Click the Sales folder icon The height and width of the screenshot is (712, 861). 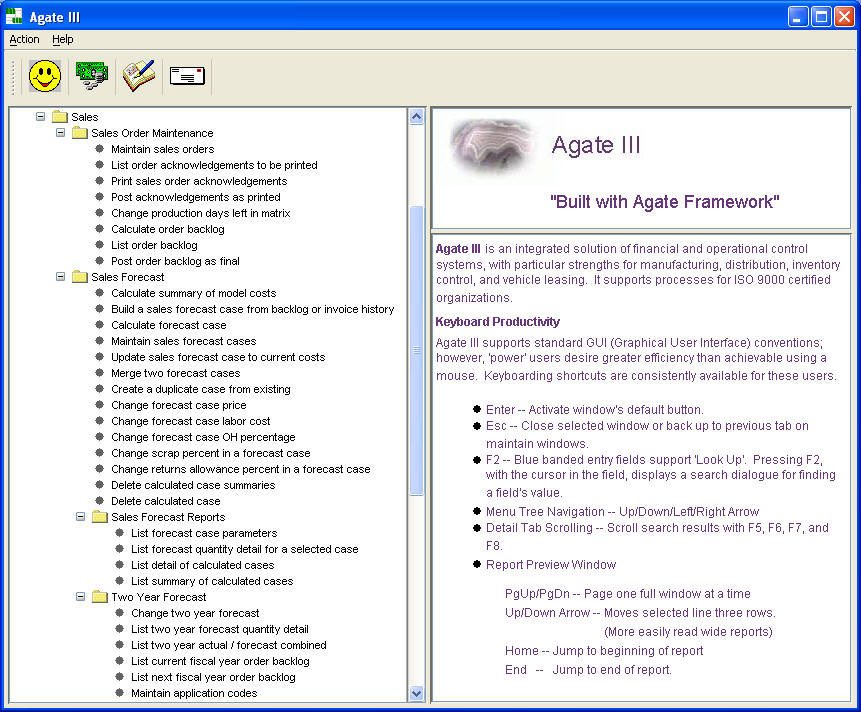pos(60,117)
